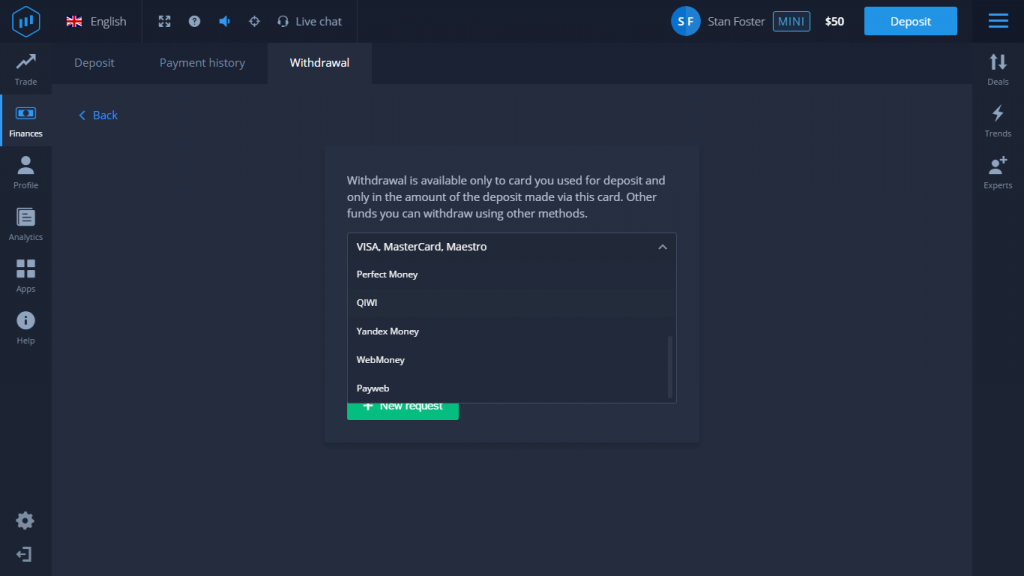The image size is (1024, 576).
Task: Click the blue Deposit button
Action: 910,22
